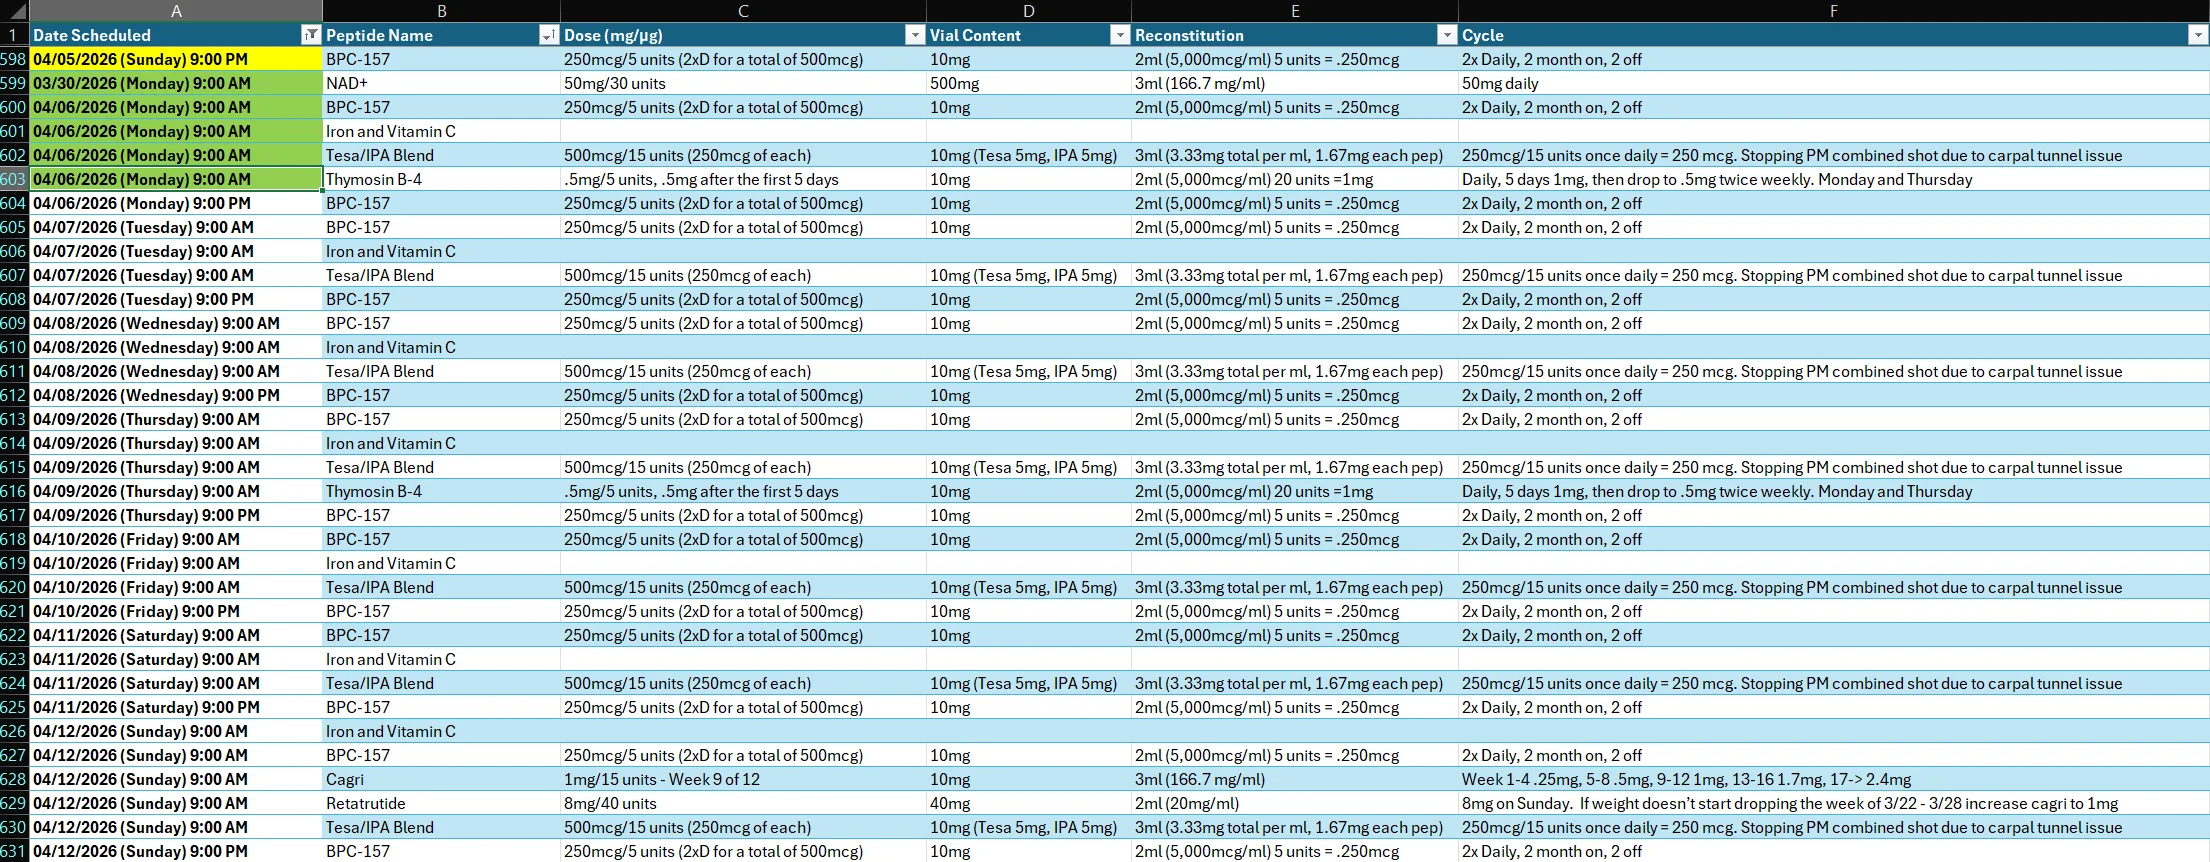The height and width of the screenshot is (862, 2210).
Task: Click the 8mg/40 units dose cell
Action: pos(743,803)
